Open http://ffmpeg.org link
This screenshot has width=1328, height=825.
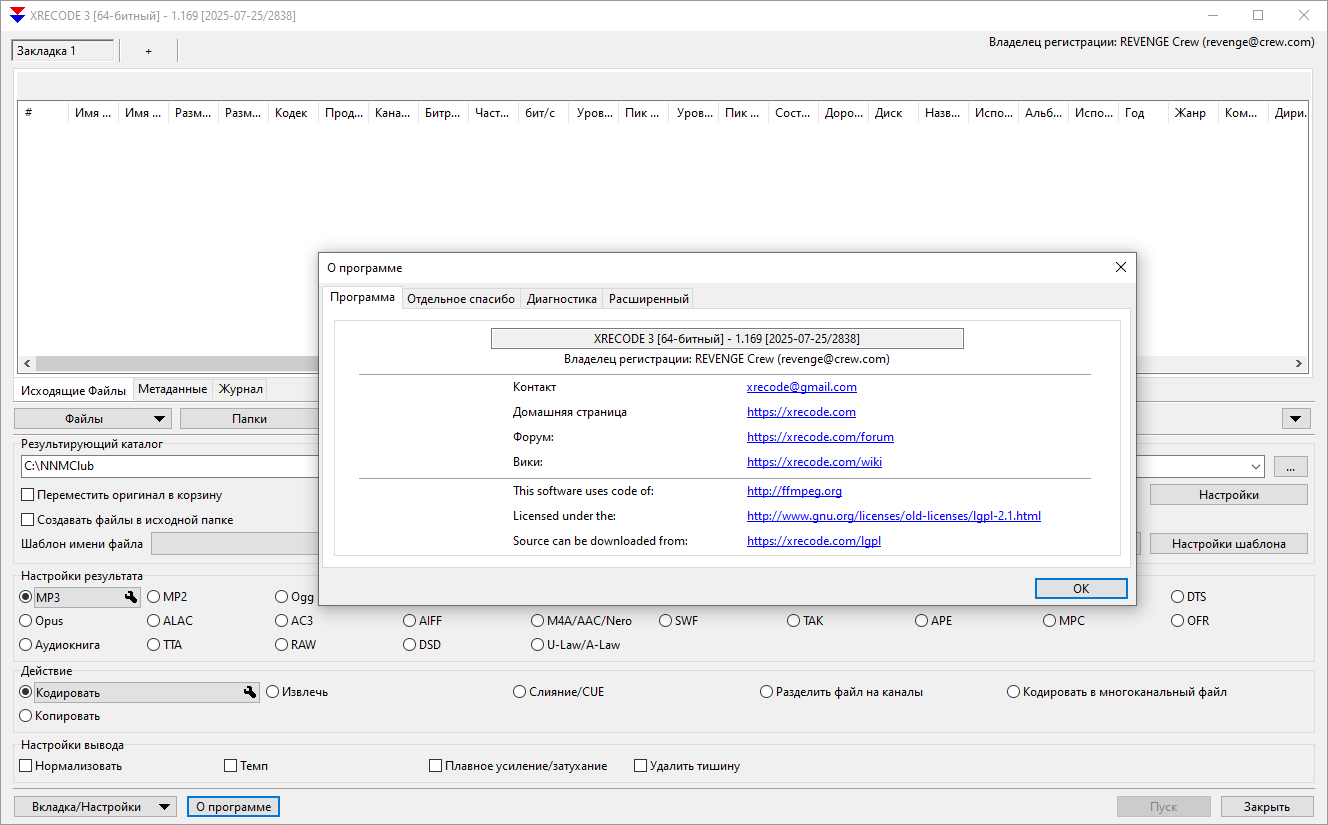point(794,491)
